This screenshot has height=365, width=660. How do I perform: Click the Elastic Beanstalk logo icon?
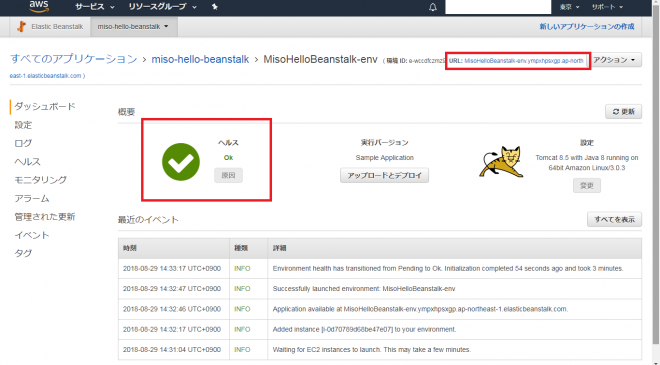(21, 27)
